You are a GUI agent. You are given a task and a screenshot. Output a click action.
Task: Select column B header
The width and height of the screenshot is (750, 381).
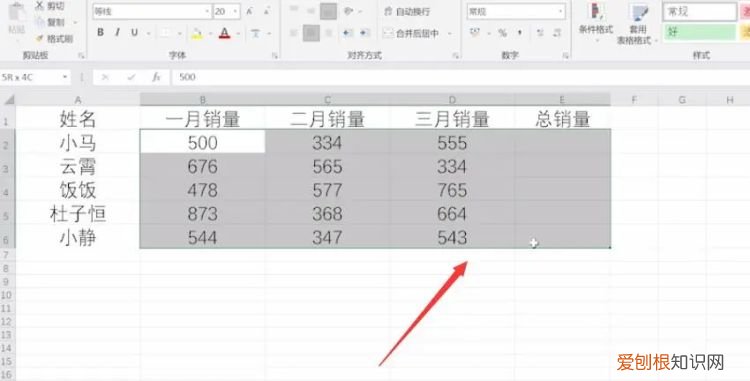202,100
